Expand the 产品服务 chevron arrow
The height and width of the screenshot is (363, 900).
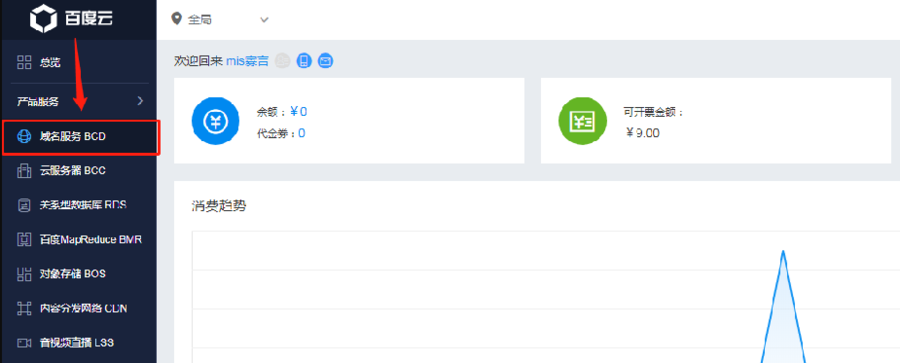pos(141,102)
